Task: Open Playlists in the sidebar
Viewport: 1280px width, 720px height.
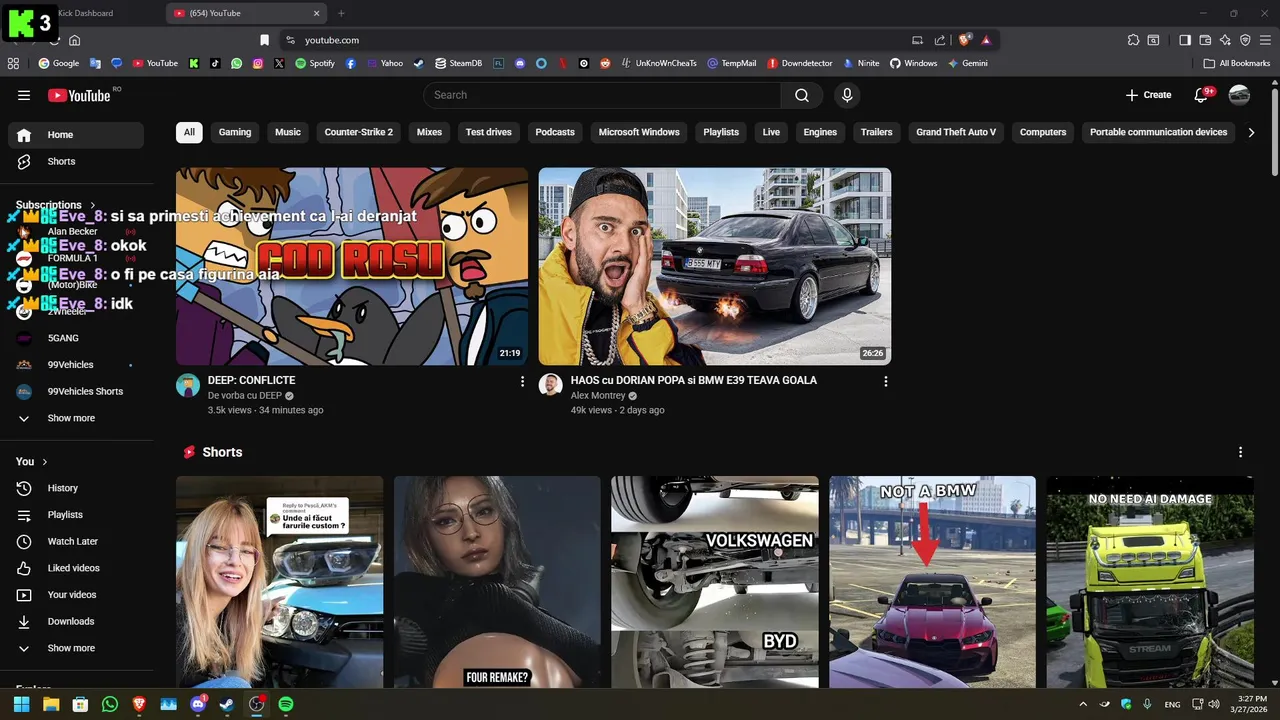Action: [x=76, y=514]
